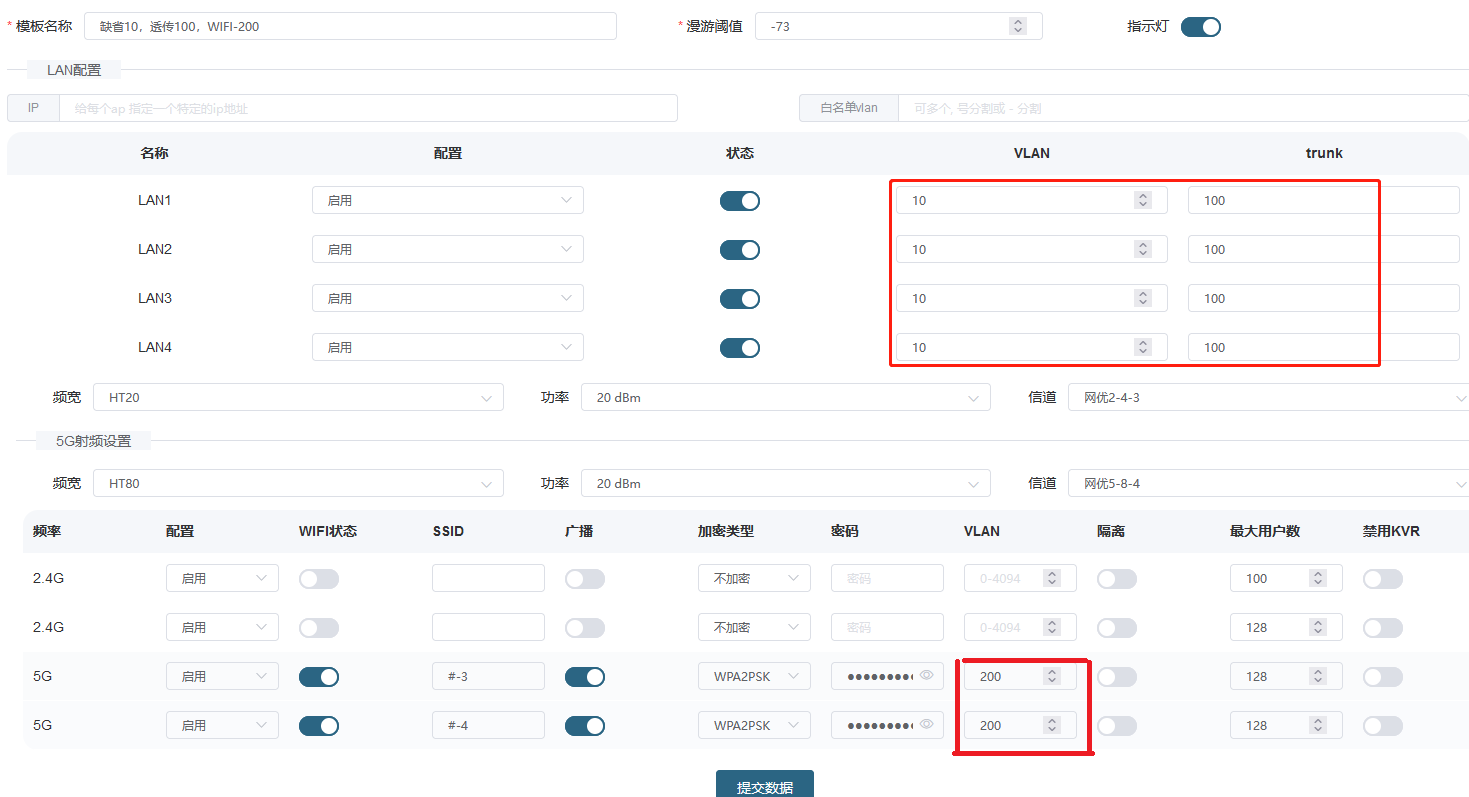
Task: Click the 模板名称 template name field
Action: click(350, 26)
